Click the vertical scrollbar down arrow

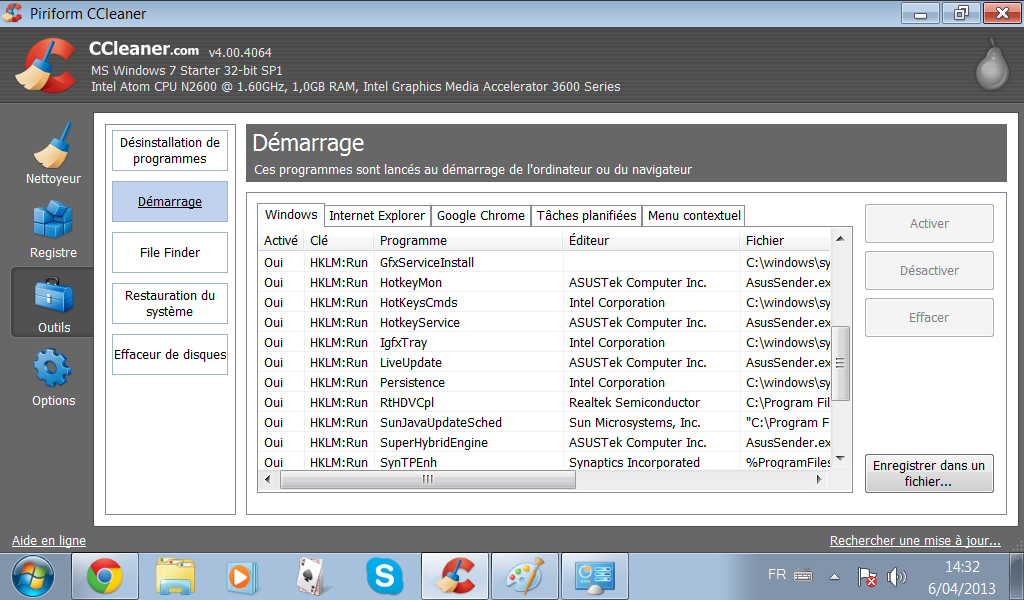coord(840,459)
